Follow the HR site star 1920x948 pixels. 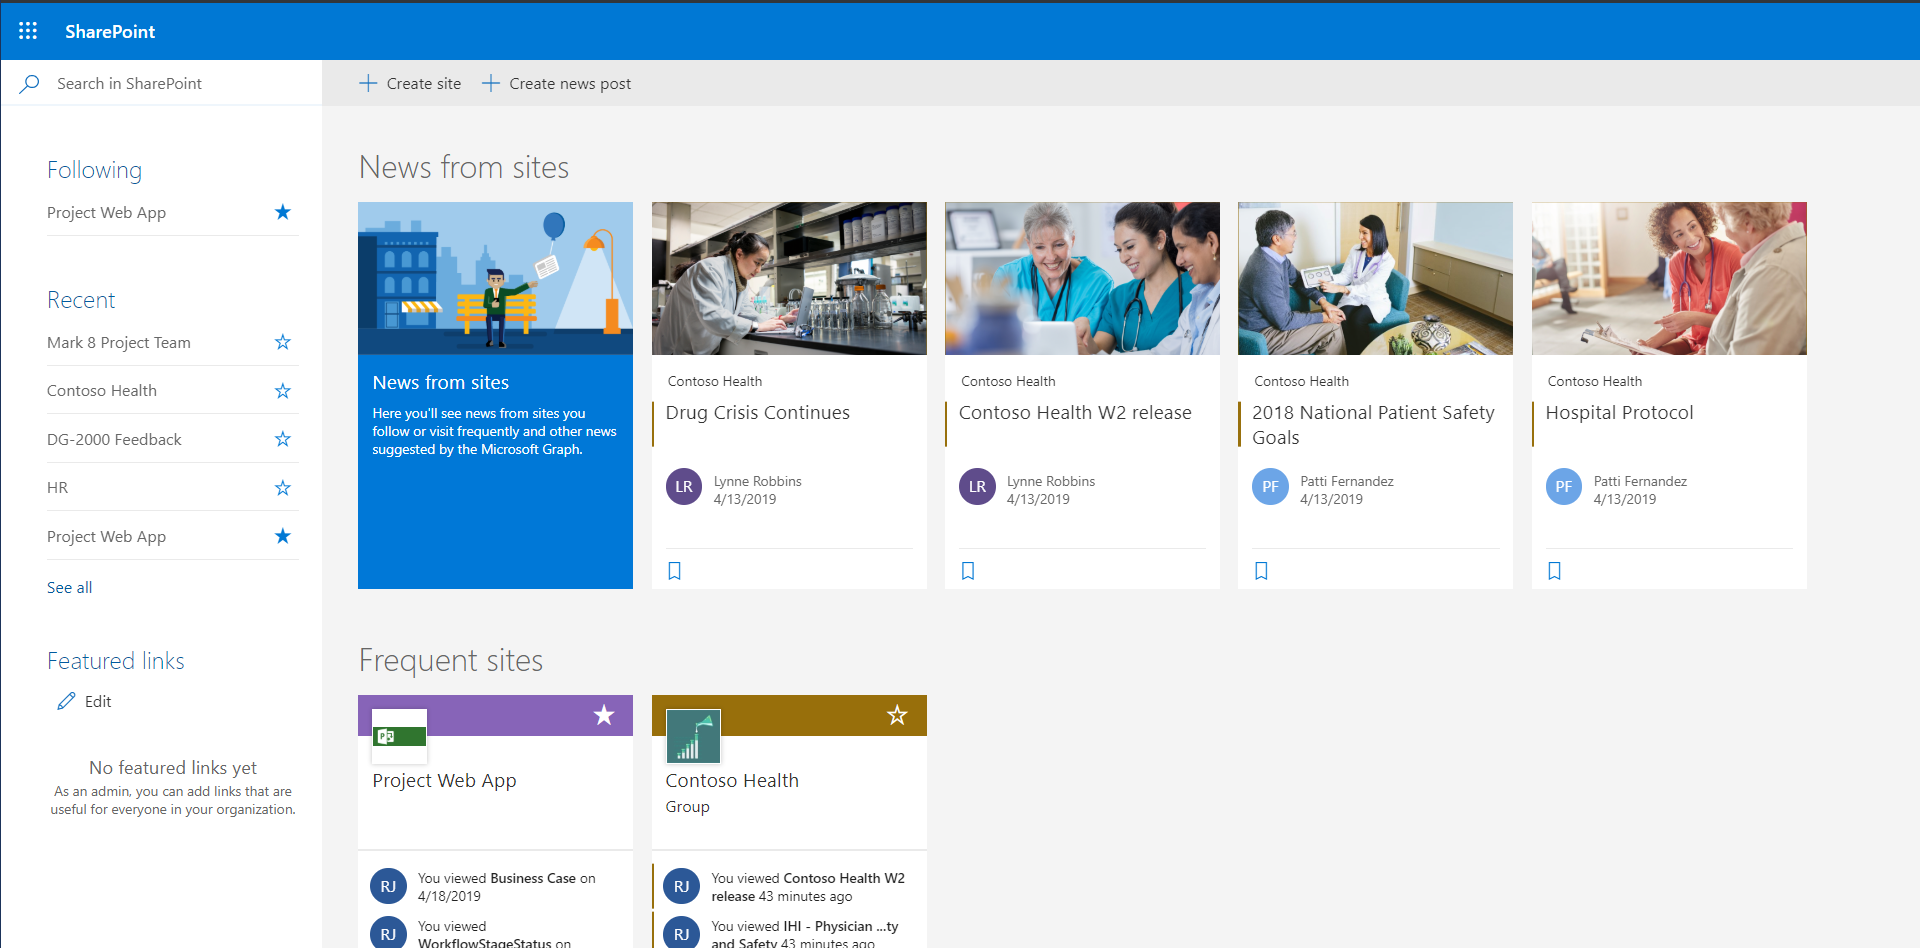tap(283, 488)
